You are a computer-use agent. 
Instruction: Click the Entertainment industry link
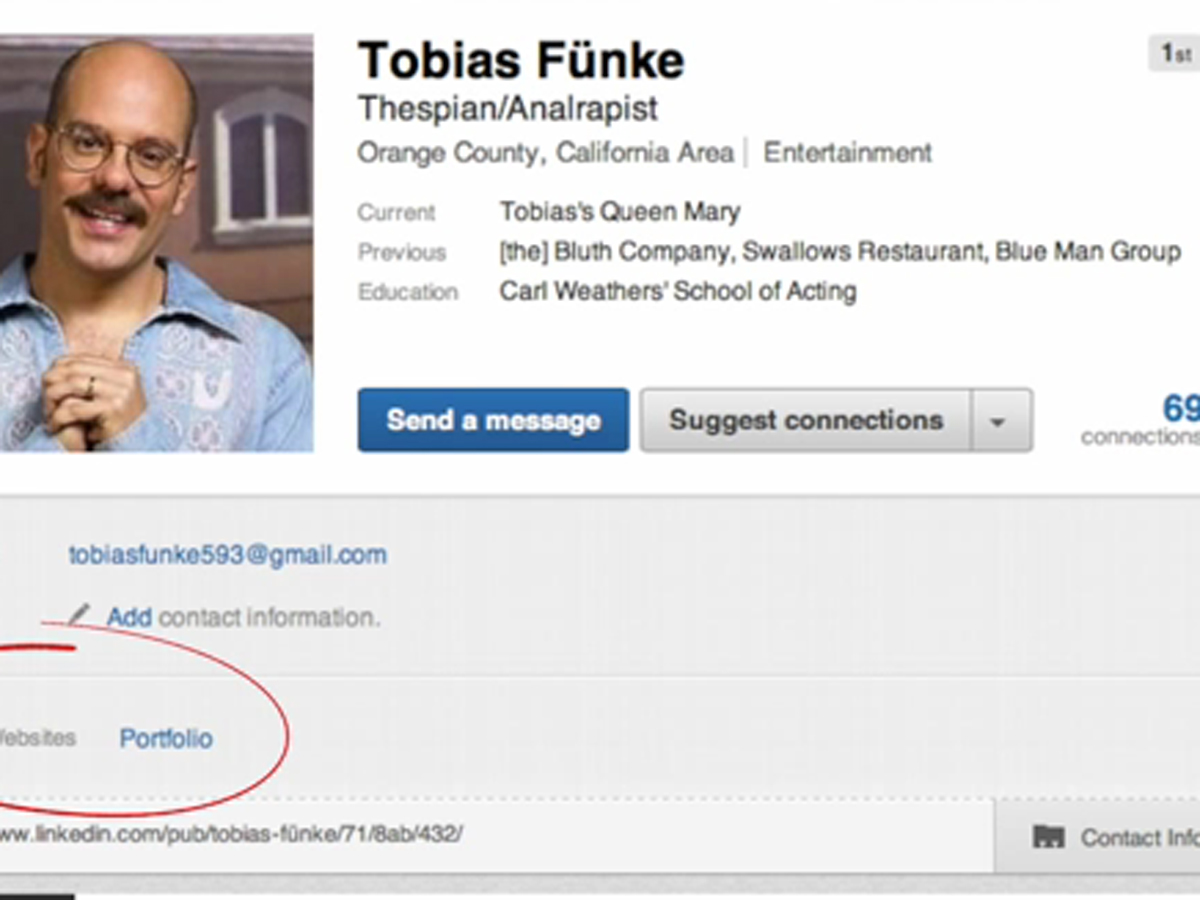(x=847, y=153)
